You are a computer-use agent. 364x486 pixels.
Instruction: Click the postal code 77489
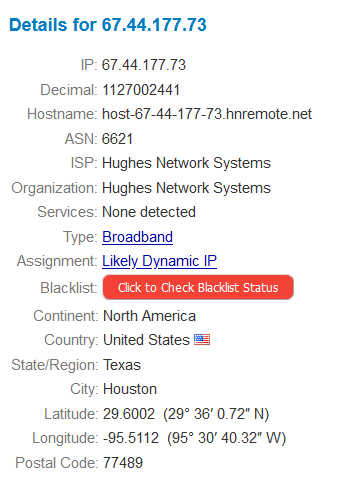123,463
